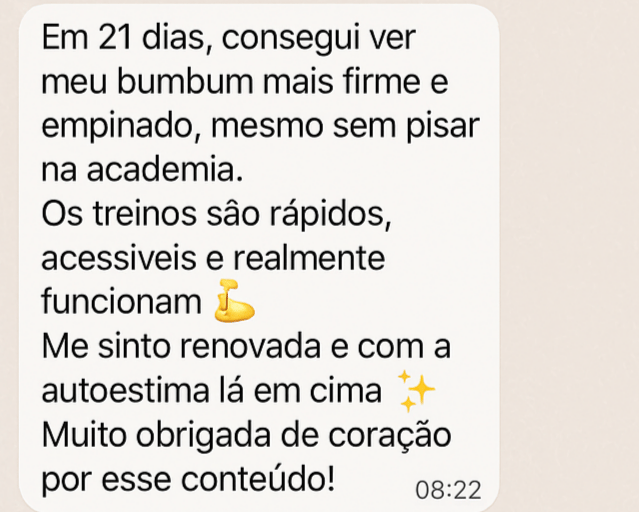Click the words 'acessiveis e realmente'
The width and height of the screenshot is (639, 512).
pos(213,258)
